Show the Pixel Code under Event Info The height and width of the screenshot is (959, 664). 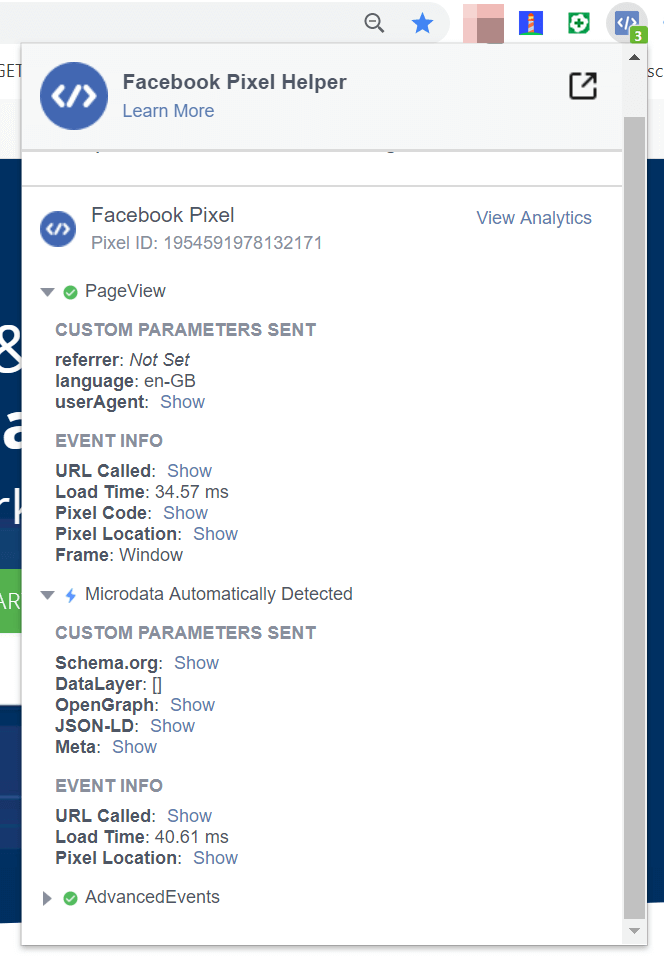click(x=185, y=512)
